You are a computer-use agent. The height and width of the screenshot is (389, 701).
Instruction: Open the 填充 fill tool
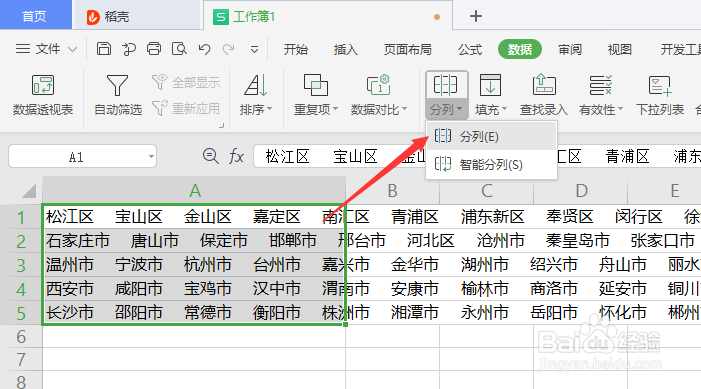coord(491,95)
